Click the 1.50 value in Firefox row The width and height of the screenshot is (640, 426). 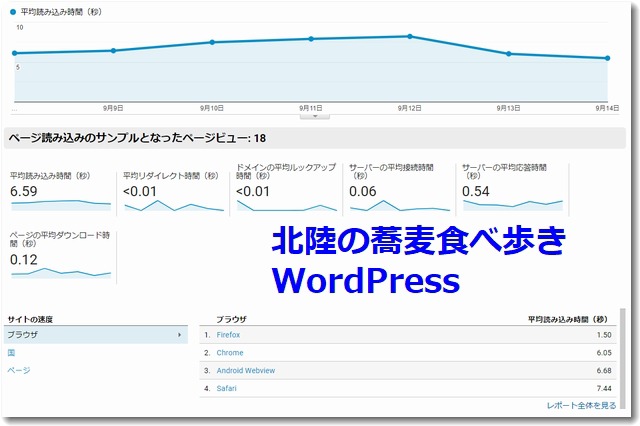coord(604,335)
